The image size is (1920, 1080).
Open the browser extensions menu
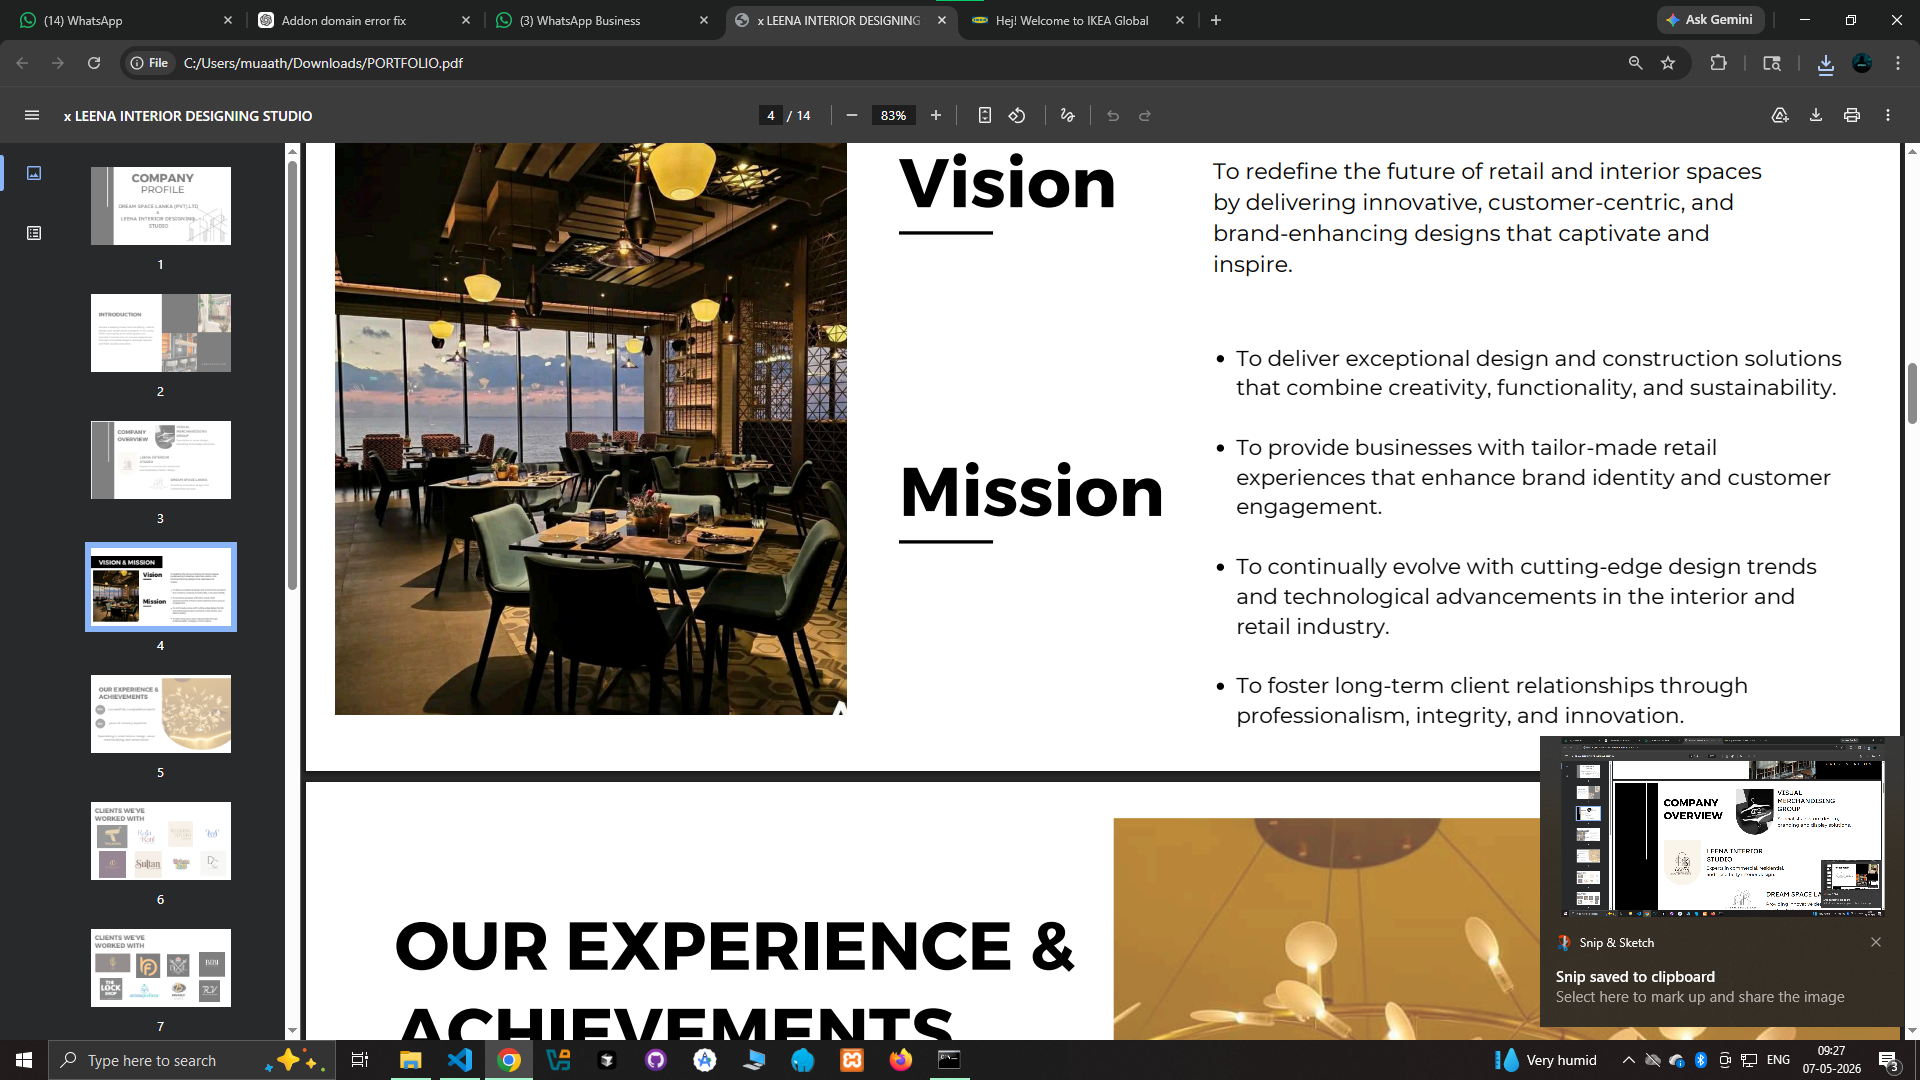tap(1718, 63)
